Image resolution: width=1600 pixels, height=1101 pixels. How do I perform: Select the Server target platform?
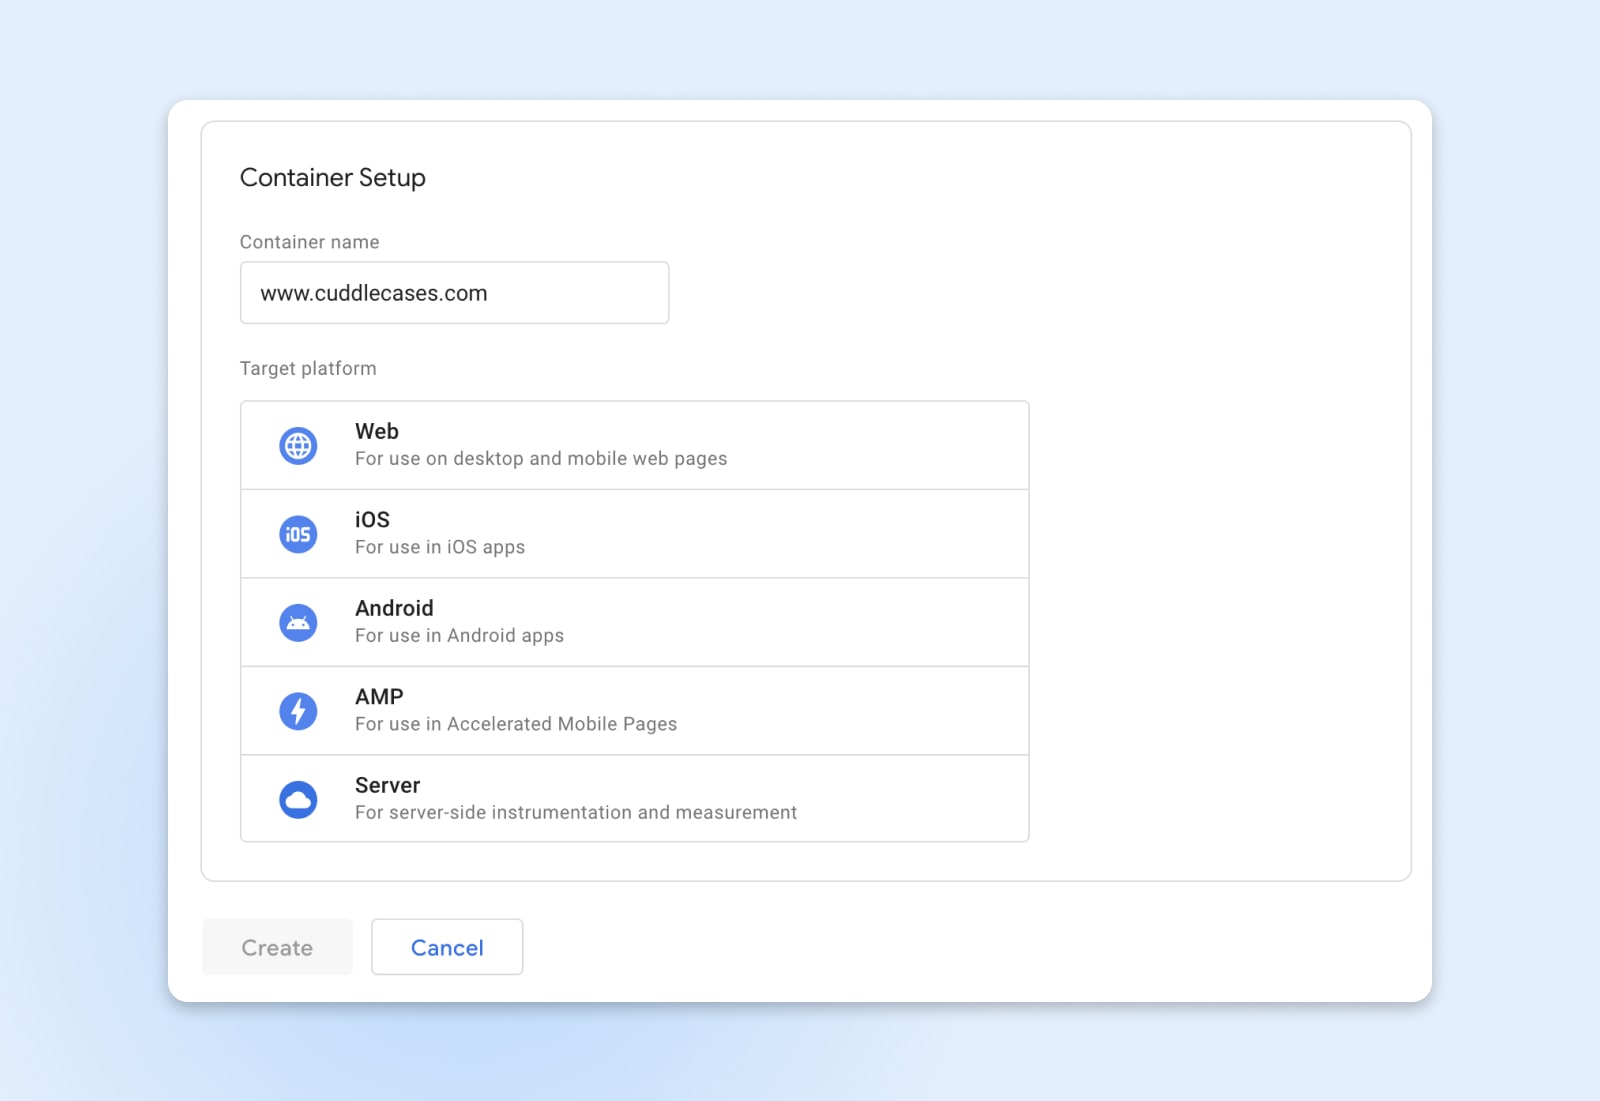click(x=634, y=798)
